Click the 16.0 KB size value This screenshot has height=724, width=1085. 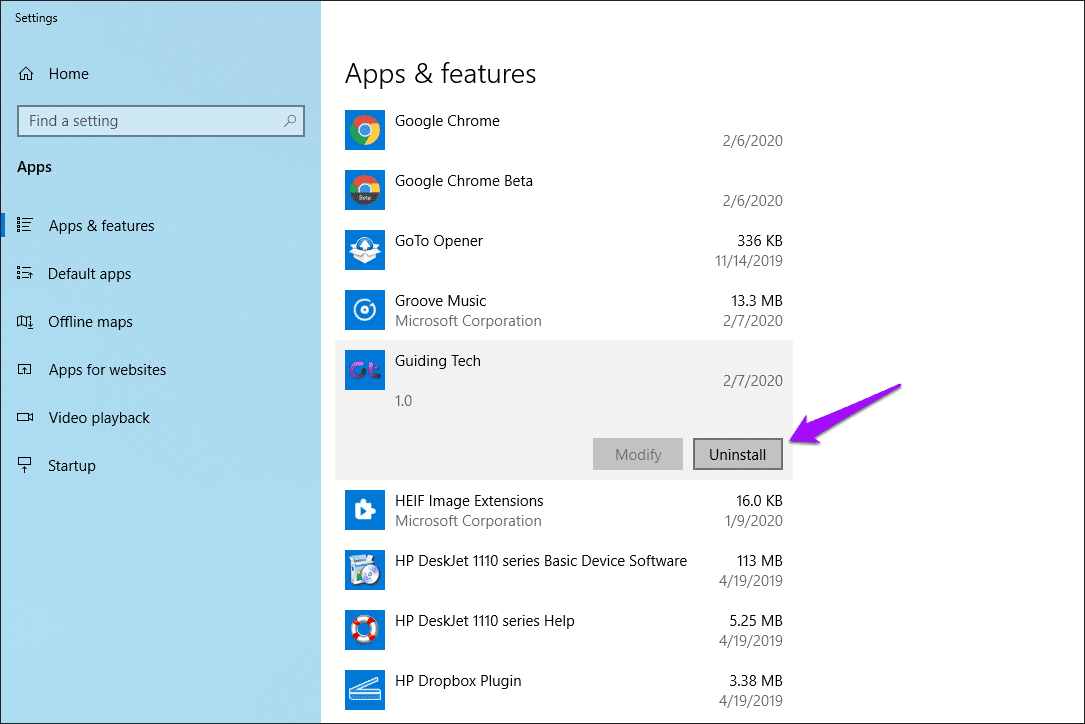[759, 500]
